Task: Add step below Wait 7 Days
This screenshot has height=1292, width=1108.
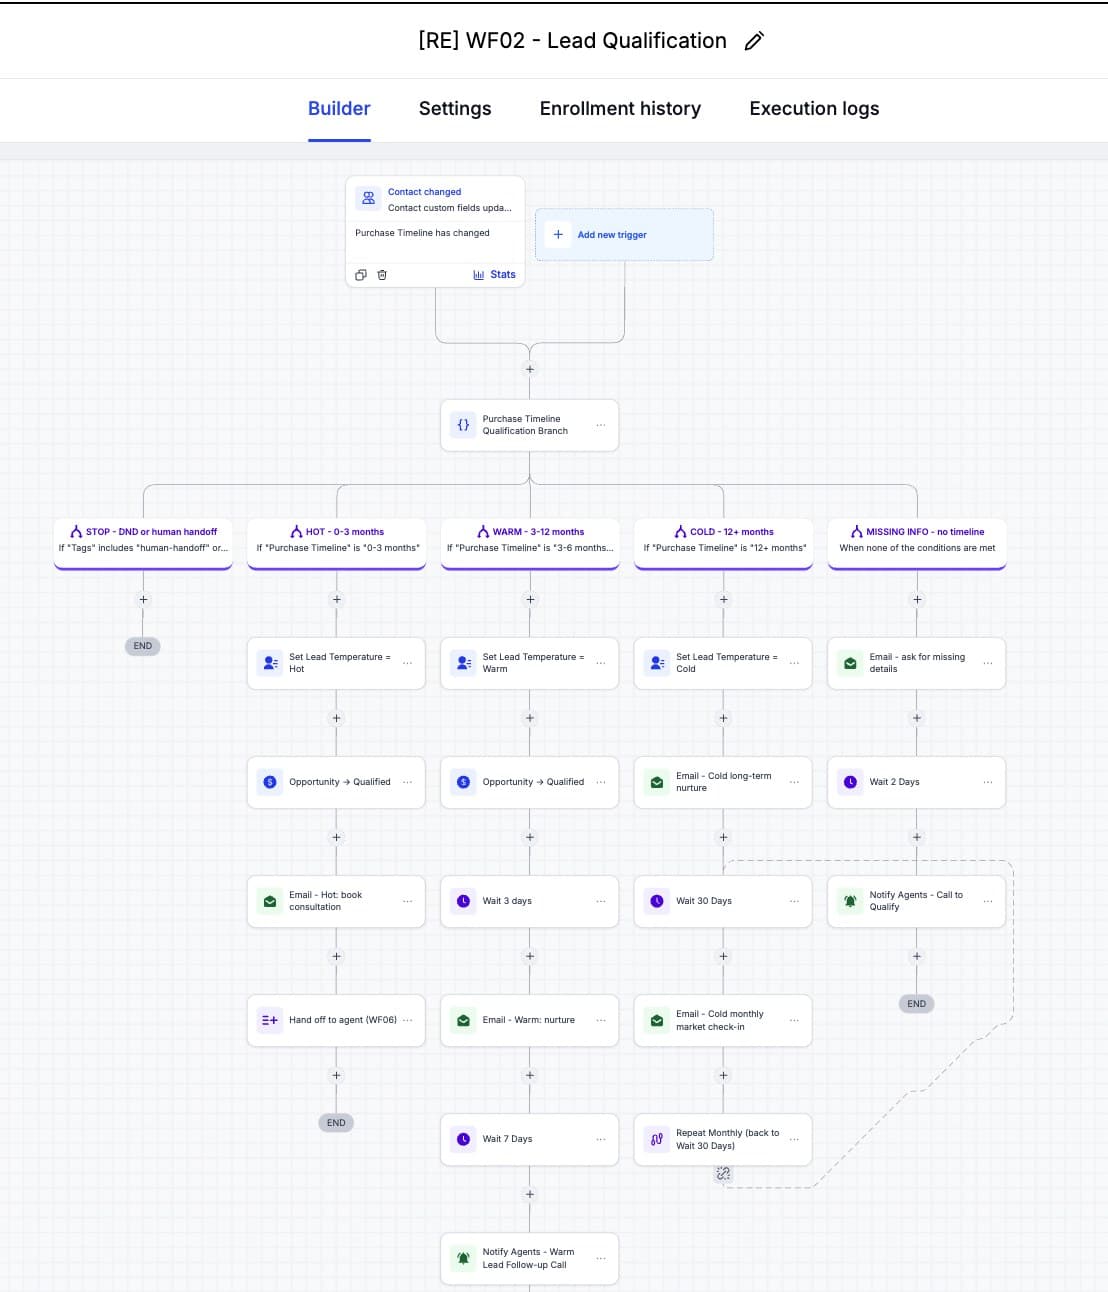Action: 530,1195
